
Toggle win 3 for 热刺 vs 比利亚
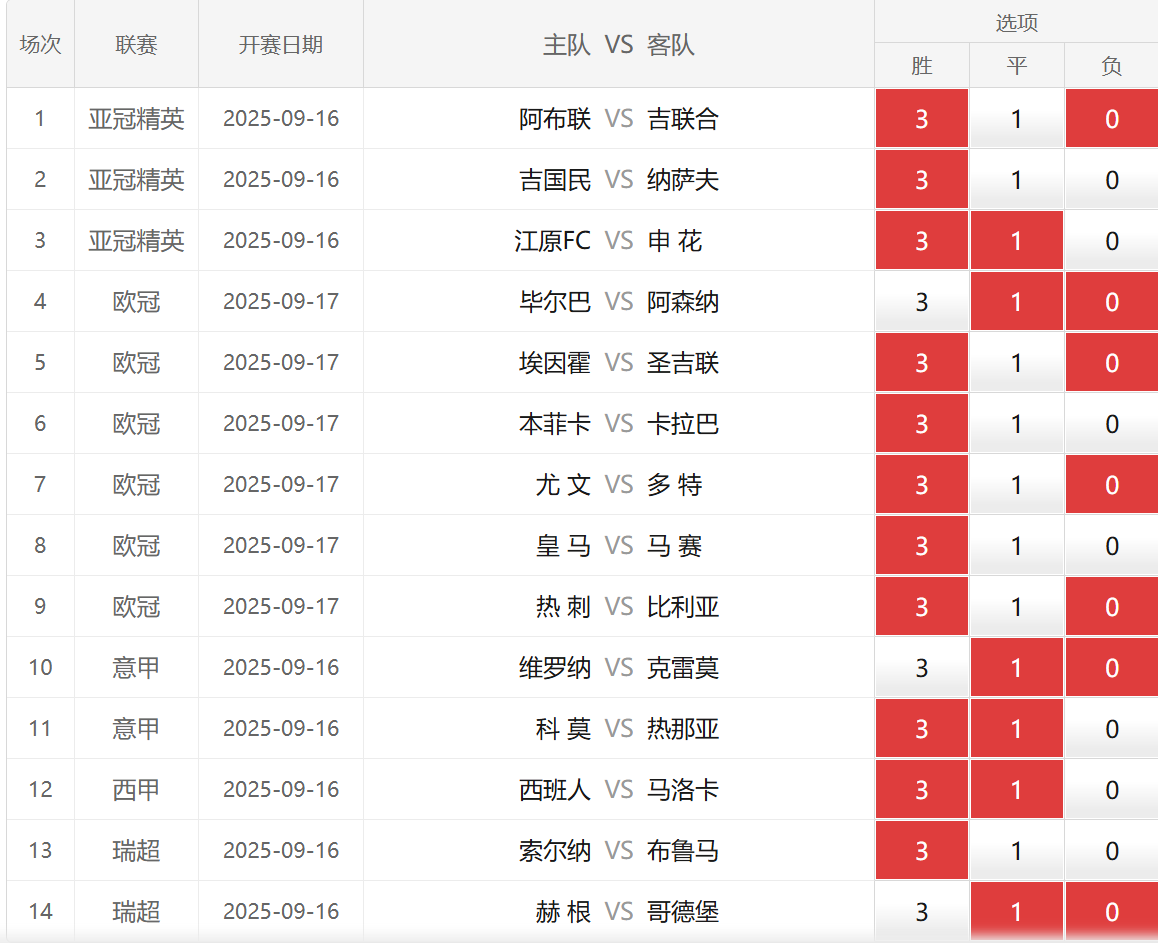[922, 606]
